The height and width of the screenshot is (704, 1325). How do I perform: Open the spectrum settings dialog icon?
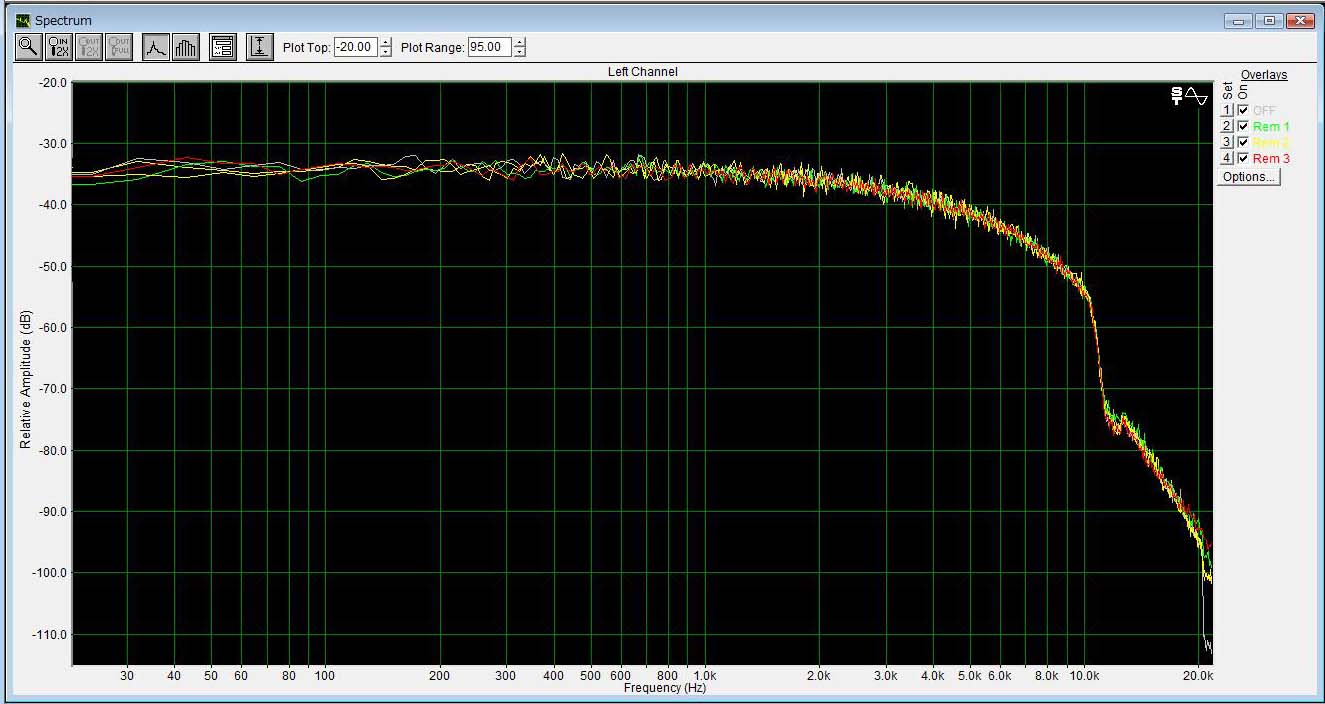(x=223, y=47)
